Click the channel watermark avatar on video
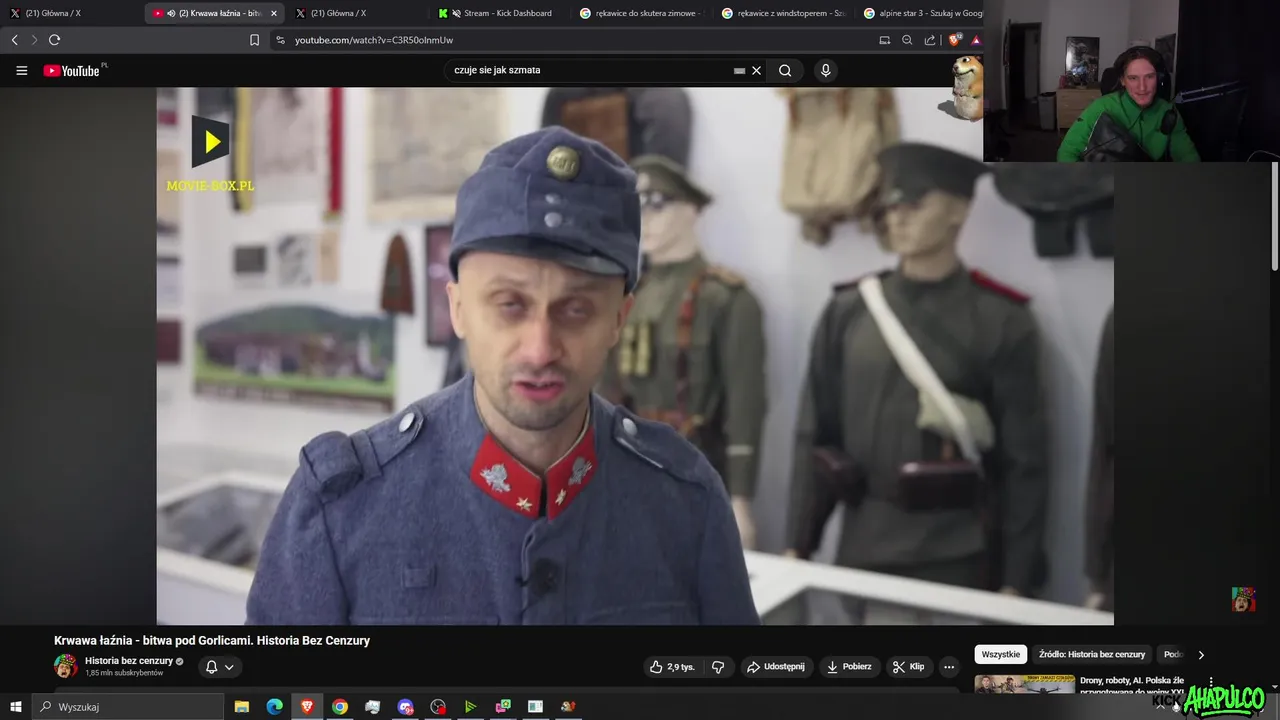The image size is (1280, 720). click(x=1243, y=599)
